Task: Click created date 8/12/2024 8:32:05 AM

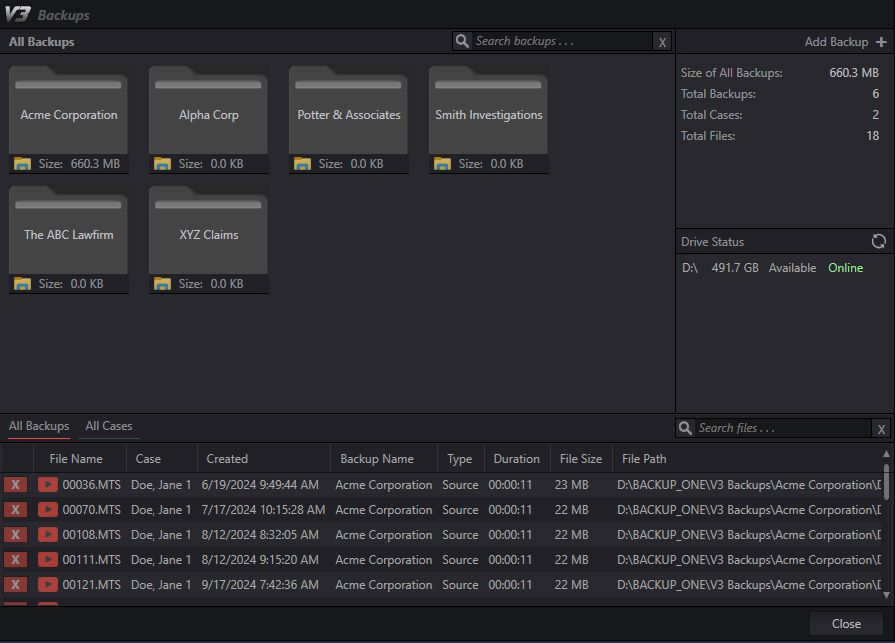Action: [x=260, y=535]
